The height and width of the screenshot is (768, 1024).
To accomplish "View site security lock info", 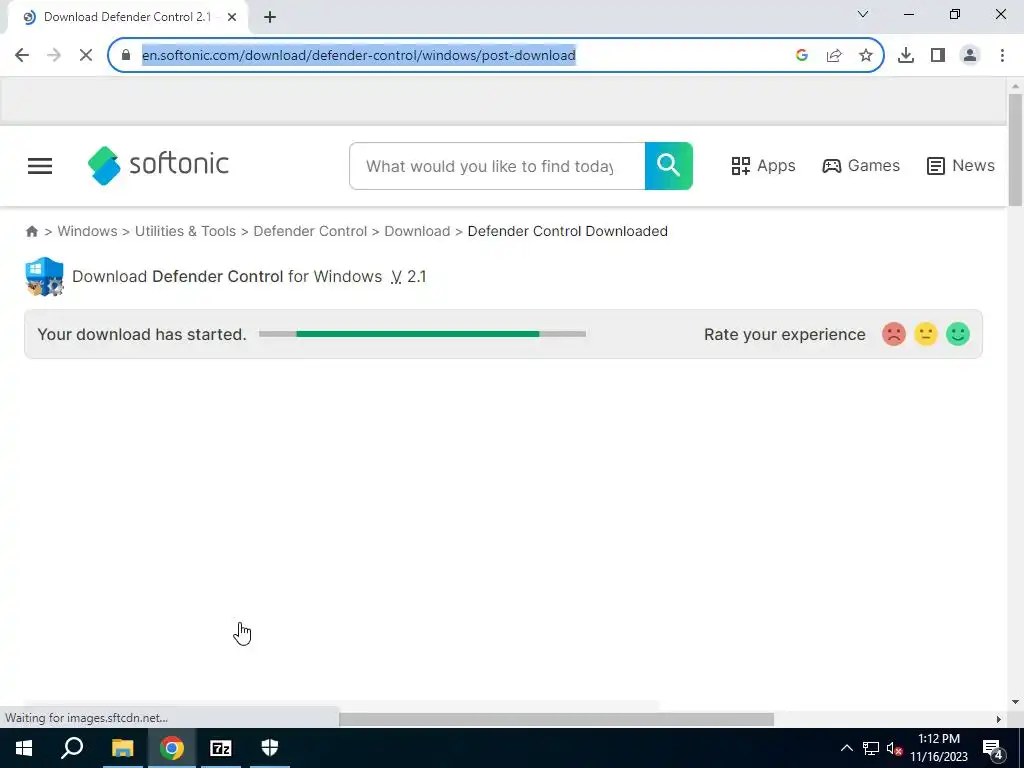I will 126,56.
